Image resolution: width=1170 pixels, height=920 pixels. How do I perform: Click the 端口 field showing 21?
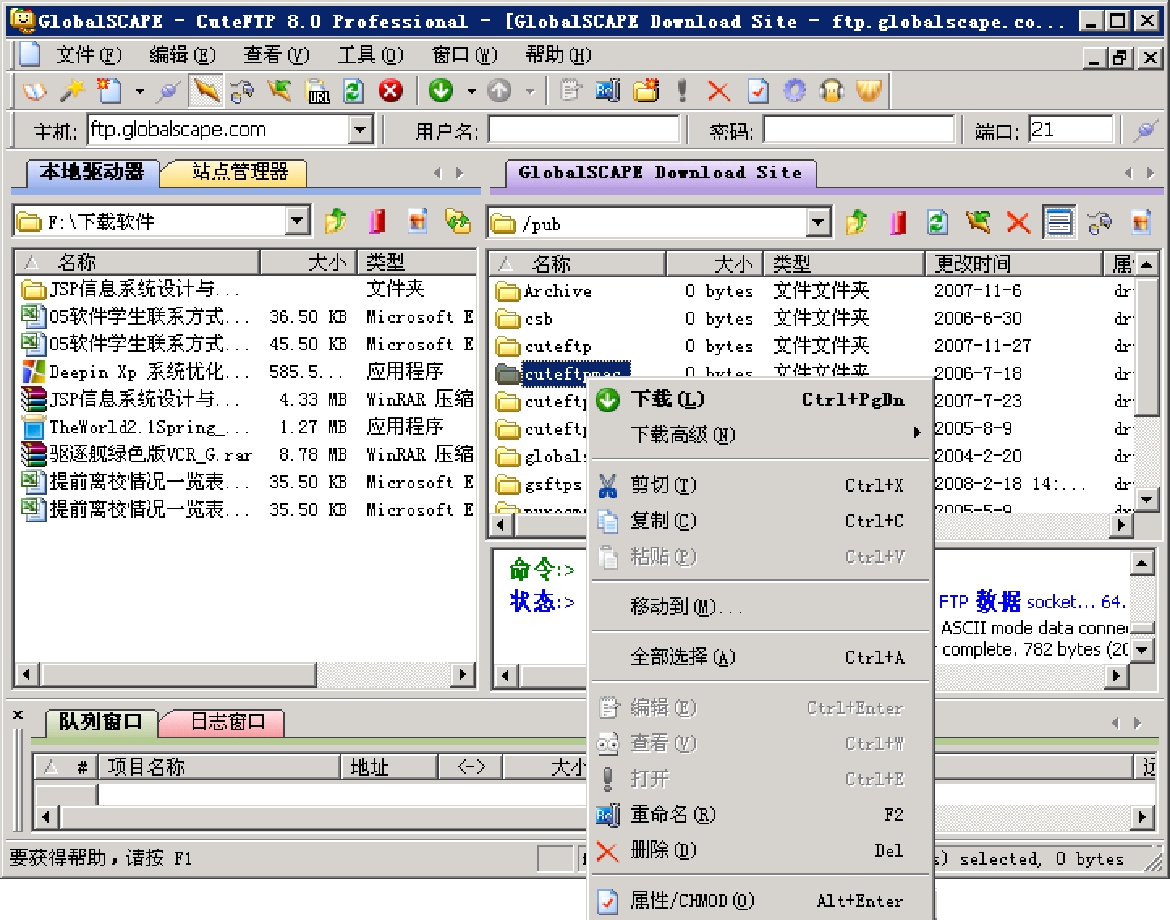1071,131
